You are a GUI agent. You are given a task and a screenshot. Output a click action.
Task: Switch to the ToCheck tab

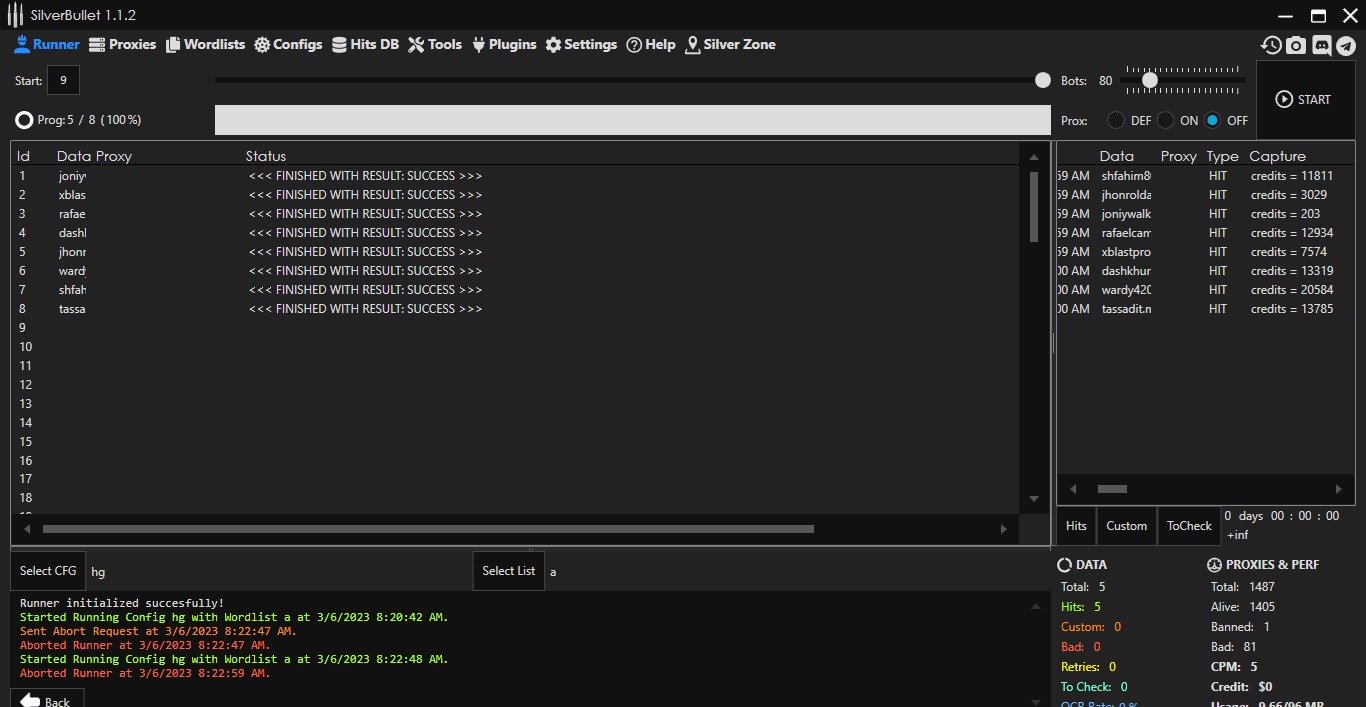click(1189, 526)
